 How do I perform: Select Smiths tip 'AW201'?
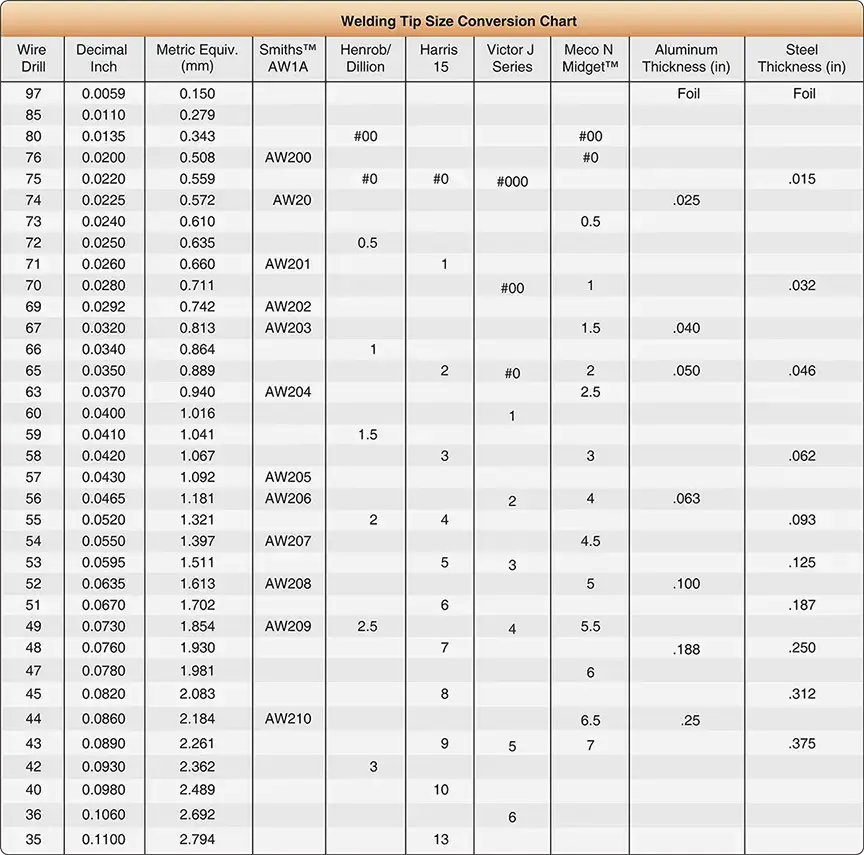click(x=288, y=264)
